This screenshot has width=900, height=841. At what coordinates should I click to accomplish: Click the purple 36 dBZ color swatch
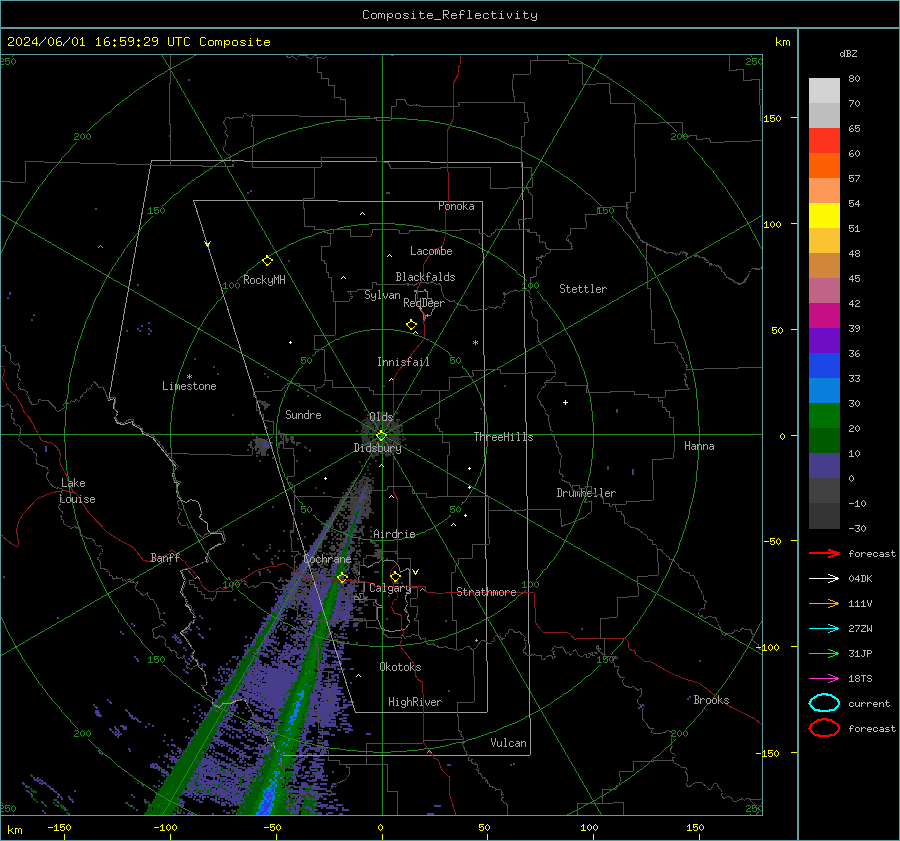click(x=824, y=340)
